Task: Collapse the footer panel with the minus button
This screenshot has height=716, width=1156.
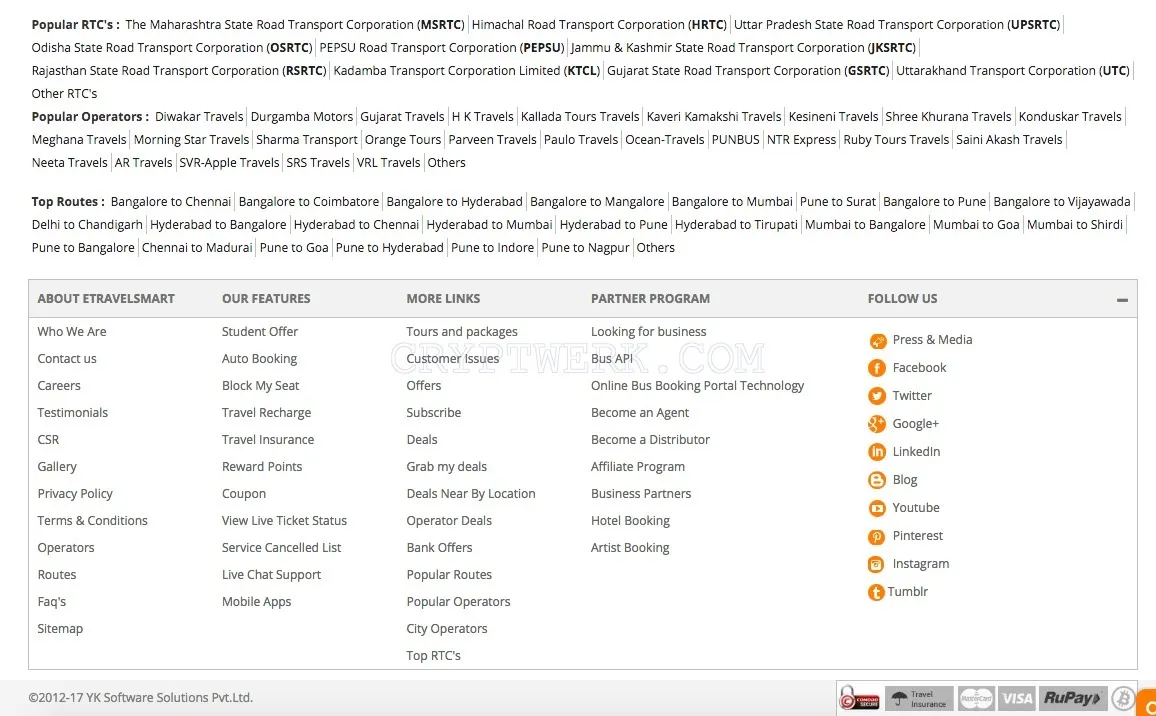Action: (1122, 300)
